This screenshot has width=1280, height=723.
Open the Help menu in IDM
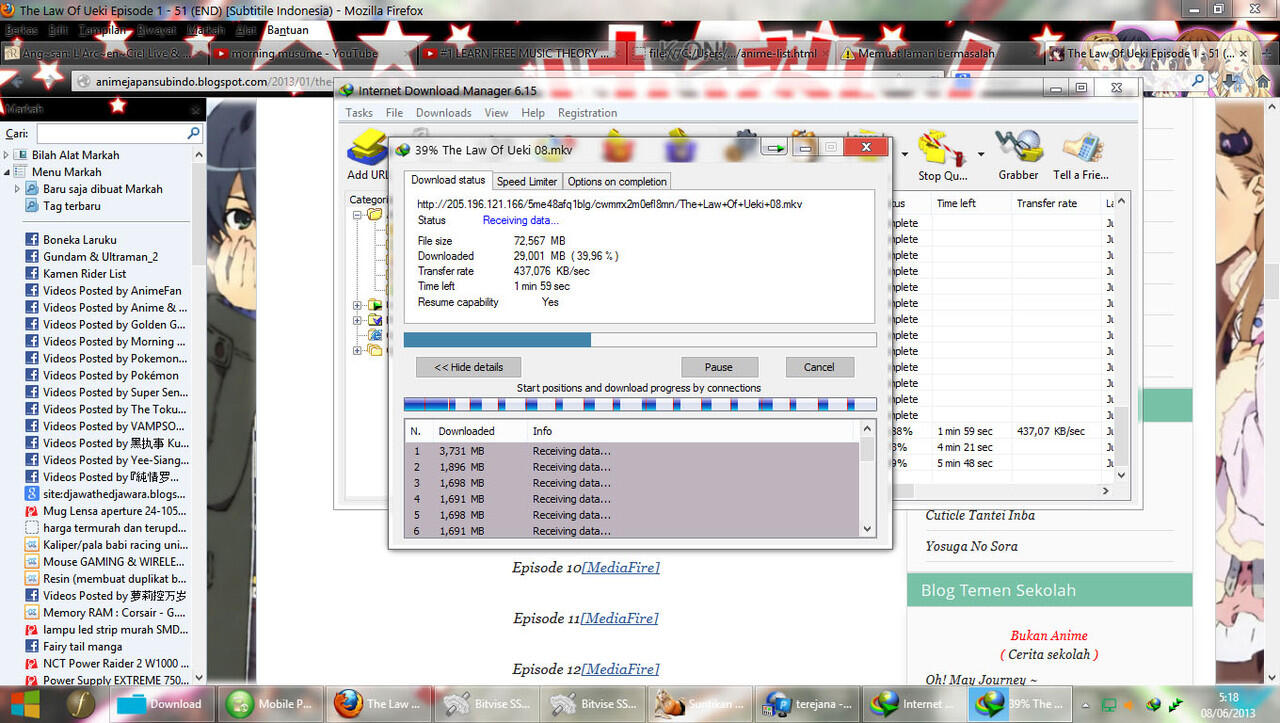533,113
